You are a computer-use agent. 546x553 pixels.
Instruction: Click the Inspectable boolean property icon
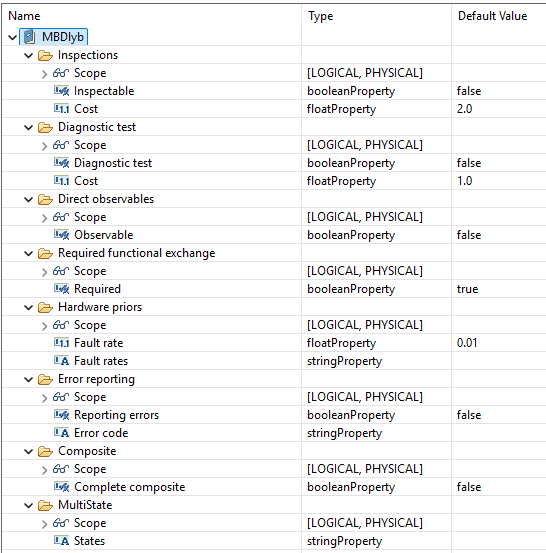[x=61, y=91]
